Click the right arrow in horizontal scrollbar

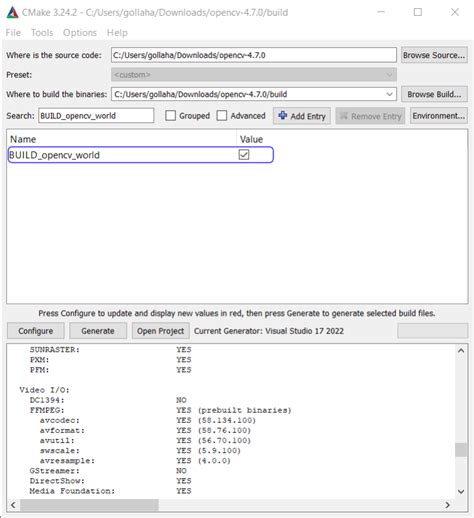pyautogui.click(x=448, y=505)
